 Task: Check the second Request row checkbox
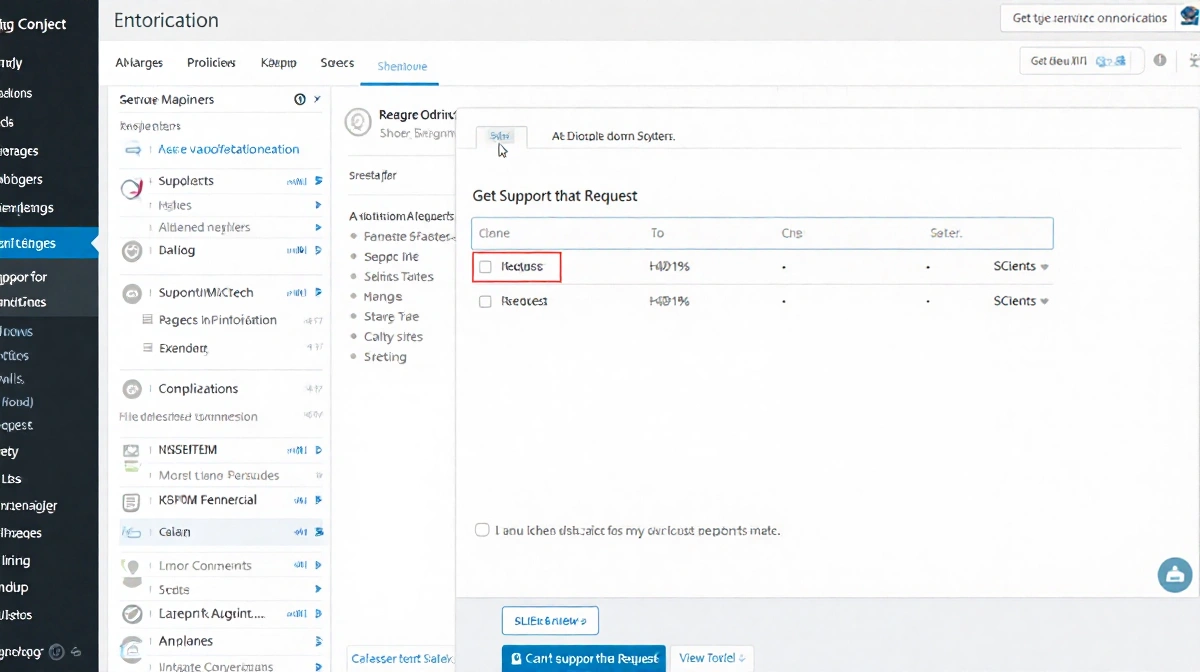click(x=486, y=301)
